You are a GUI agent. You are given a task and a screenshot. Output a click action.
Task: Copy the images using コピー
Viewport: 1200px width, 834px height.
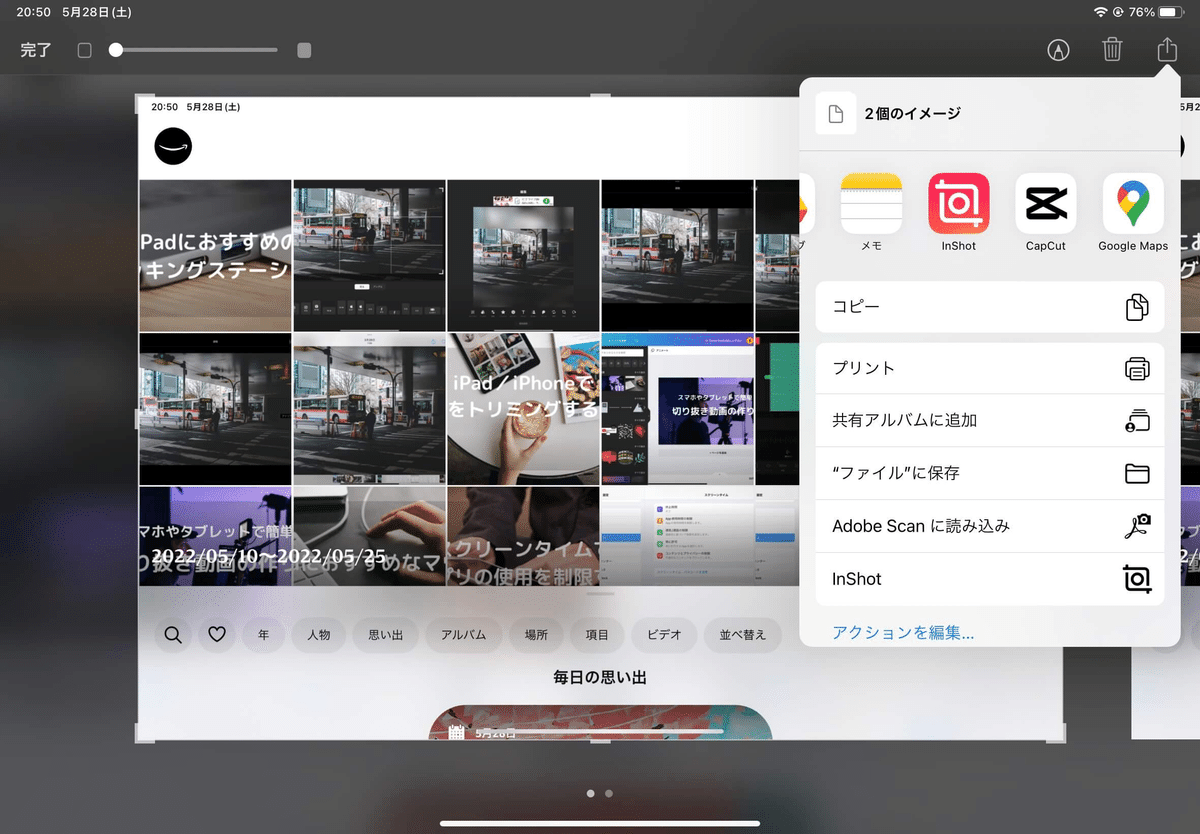(x=989, y=306)
